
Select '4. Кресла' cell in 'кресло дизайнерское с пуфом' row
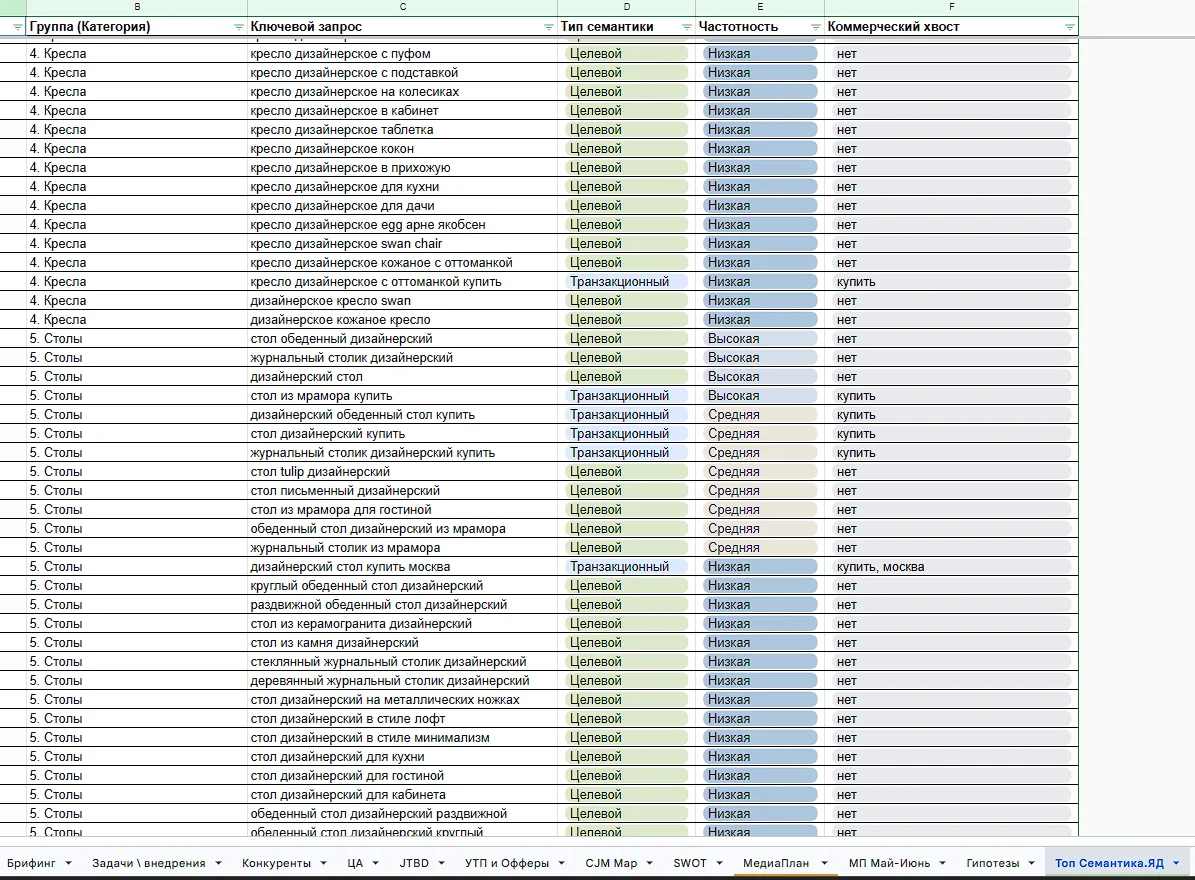(x=137, y=54)
